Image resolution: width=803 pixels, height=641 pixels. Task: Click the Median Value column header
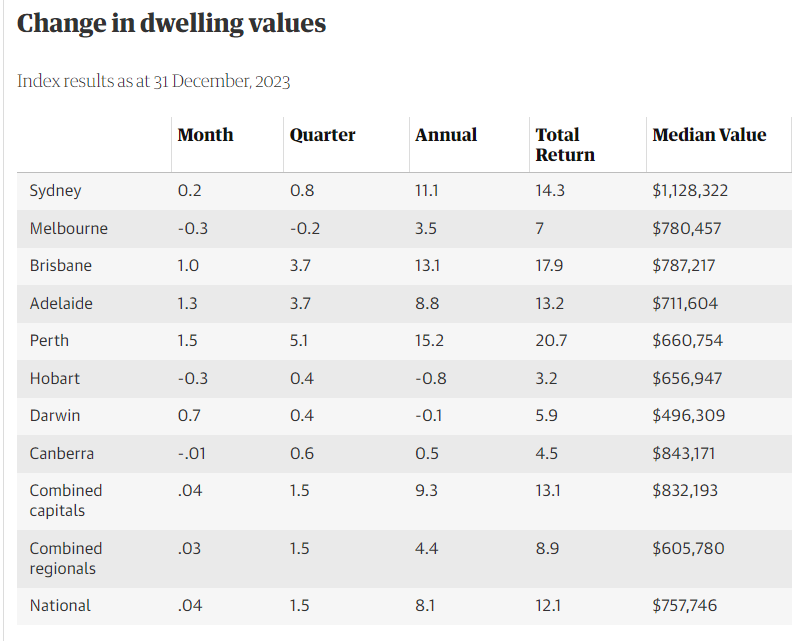pos(709,135)
